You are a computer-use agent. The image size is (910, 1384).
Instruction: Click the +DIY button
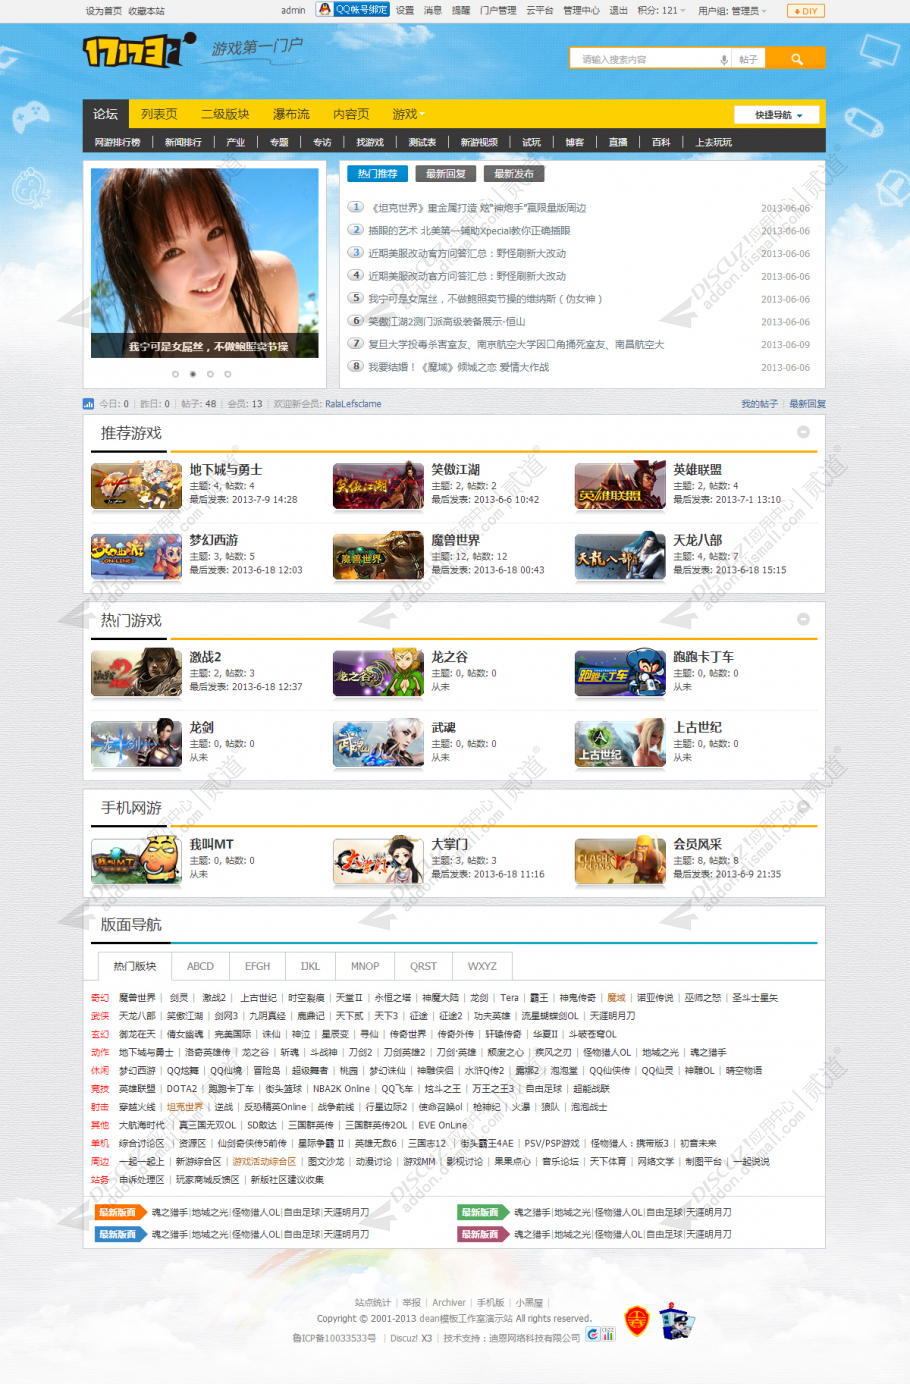click(806, 11)
